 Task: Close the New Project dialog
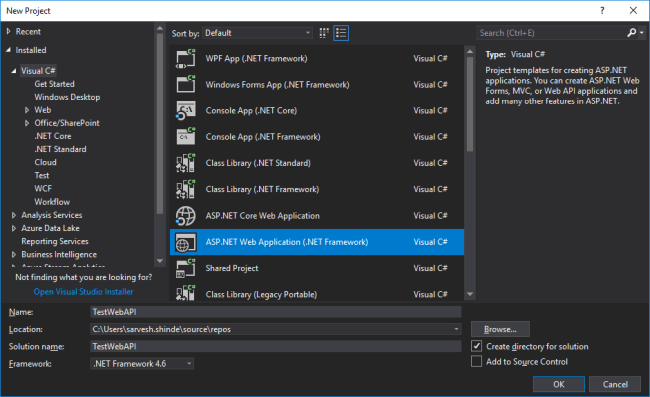pos(633,11)
